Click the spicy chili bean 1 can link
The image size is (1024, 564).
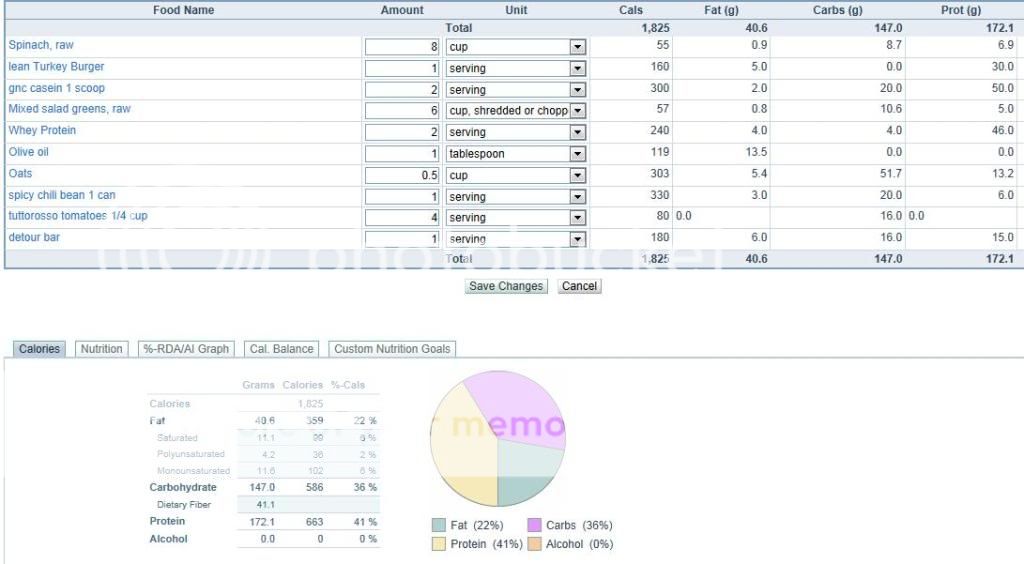coord(62,195)
